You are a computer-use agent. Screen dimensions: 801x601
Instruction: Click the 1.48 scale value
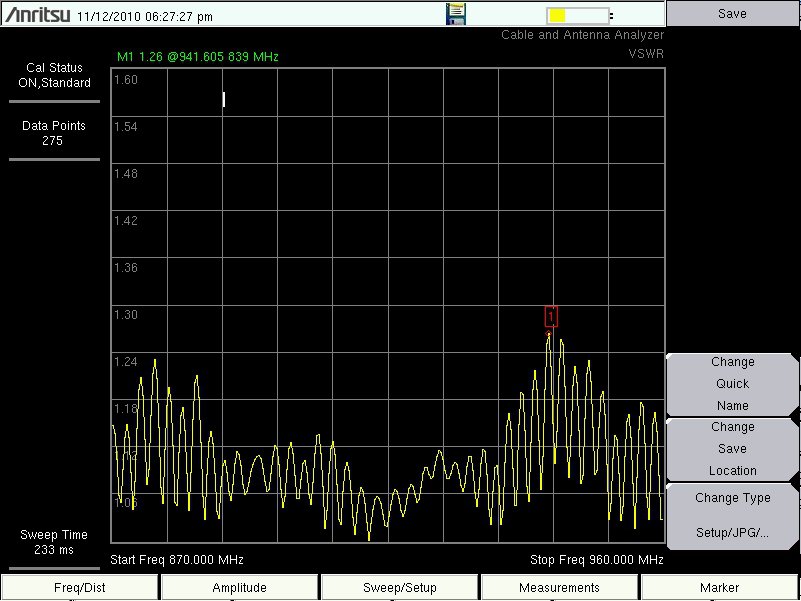point(126,174)
